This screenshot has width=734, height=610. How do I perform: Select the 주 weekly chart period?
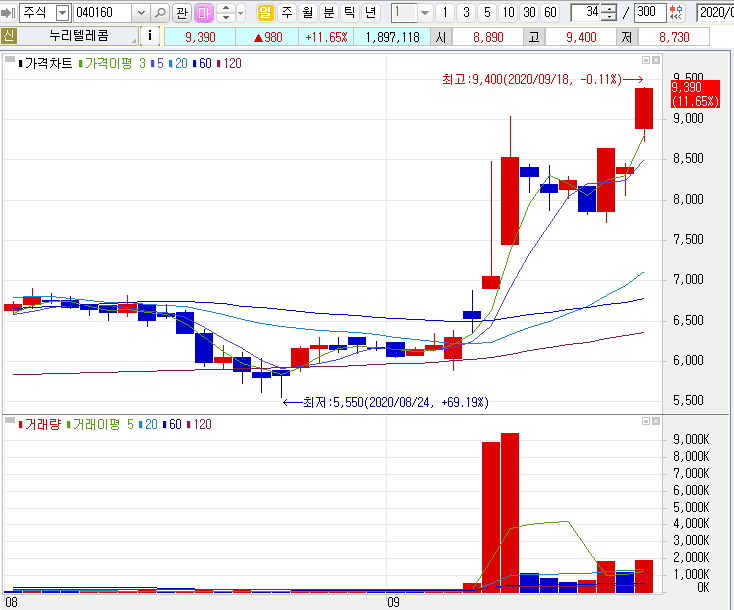[x=286, y=12]
